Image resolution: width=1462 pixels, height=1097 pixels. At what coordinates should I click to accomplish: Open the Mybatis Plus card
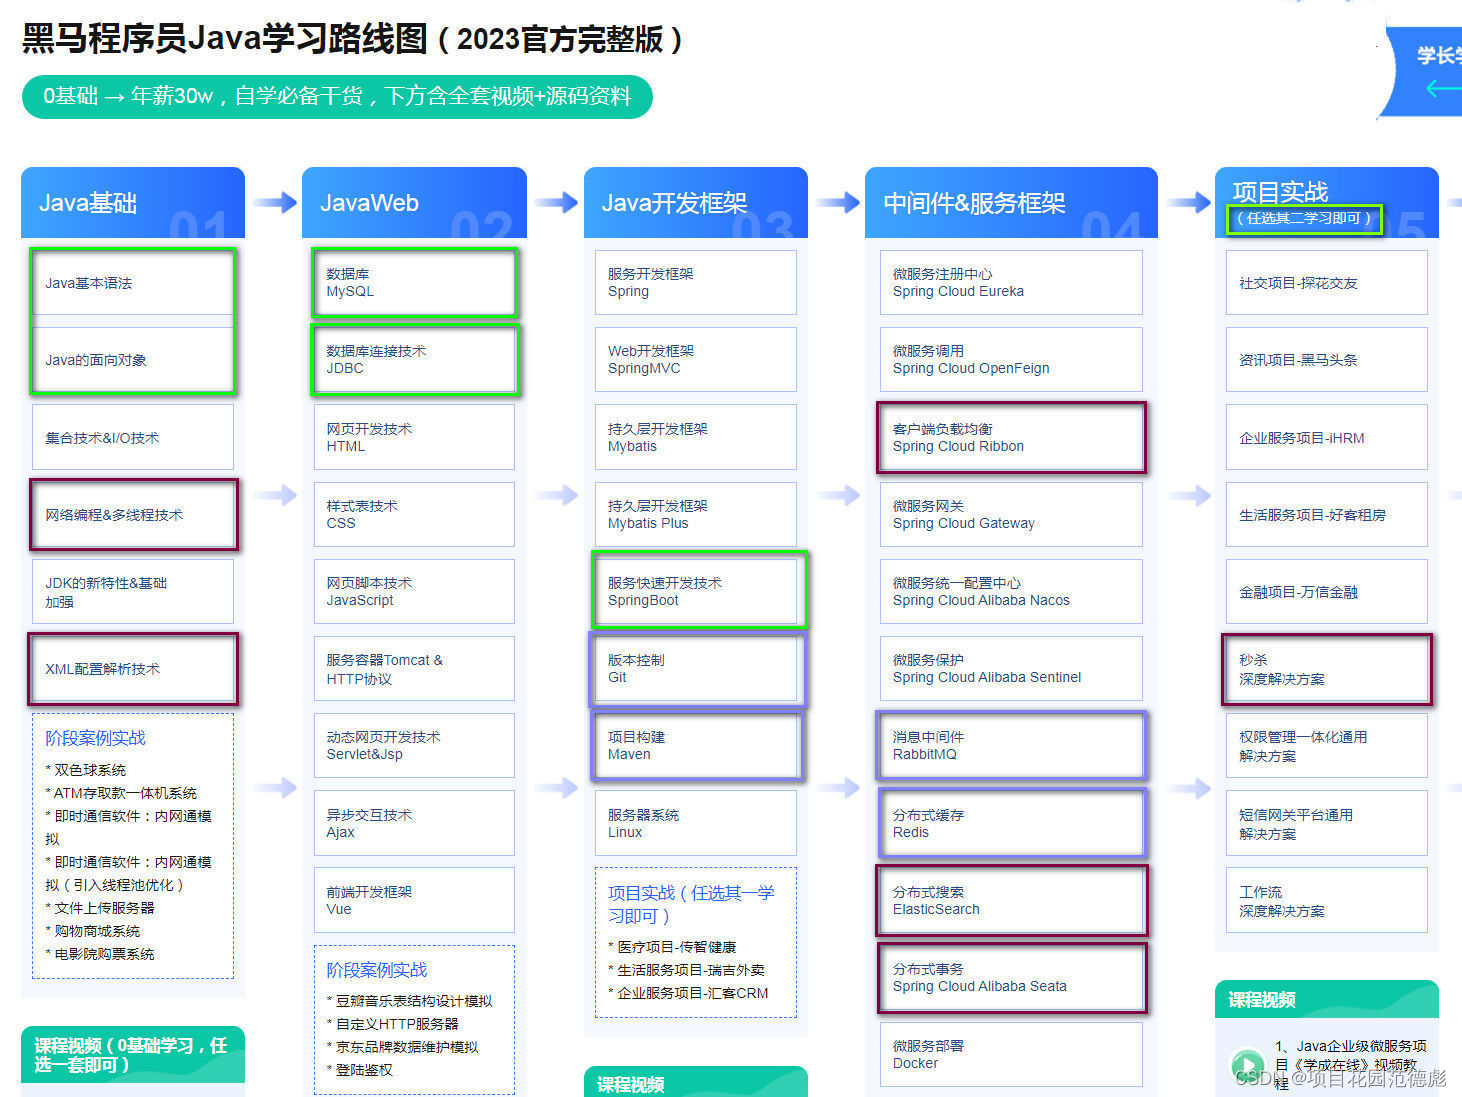[x=696, y=514]
